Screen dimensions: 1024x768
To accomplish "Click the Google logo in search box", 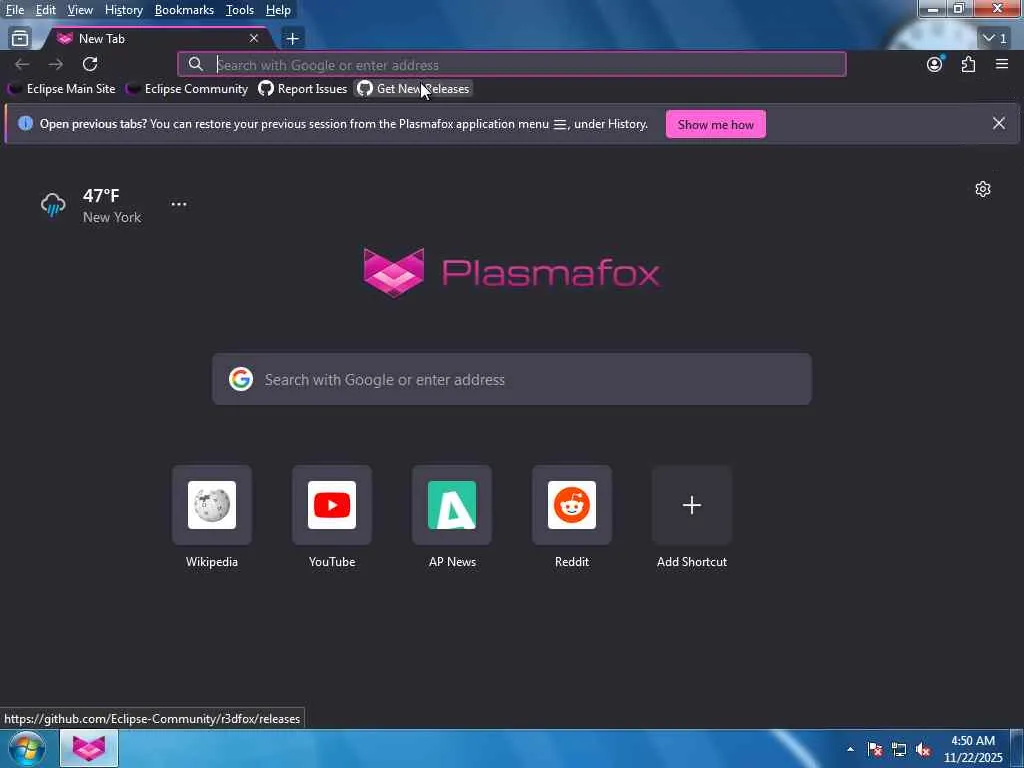I will [241, 379].
